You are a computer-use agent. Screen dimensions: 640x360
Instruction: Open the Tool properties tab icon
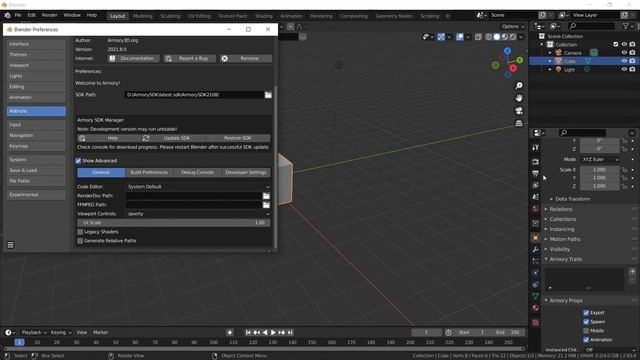(536, 147)
